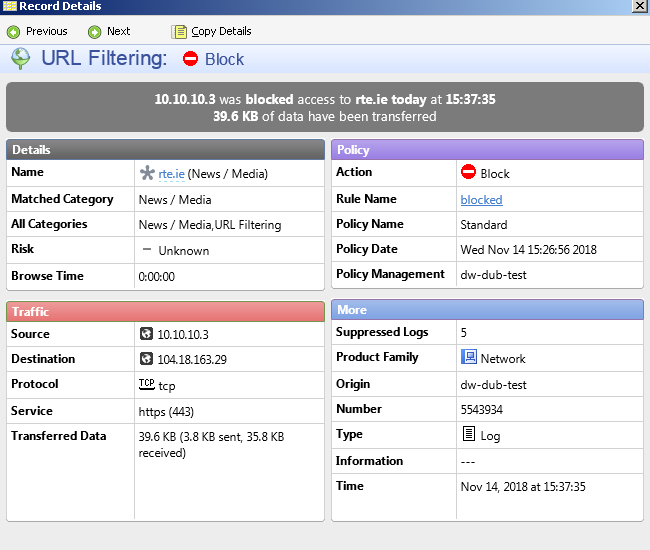Select 'News / Media,URL Filtering' categories value

[210, 225]
